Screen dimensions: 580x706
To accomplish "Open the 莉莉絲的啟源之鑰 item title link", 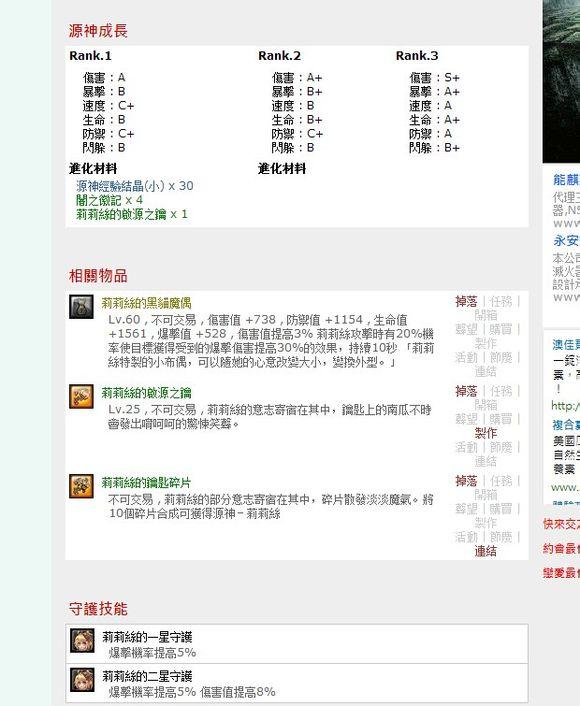I will [x=146, y=393].
